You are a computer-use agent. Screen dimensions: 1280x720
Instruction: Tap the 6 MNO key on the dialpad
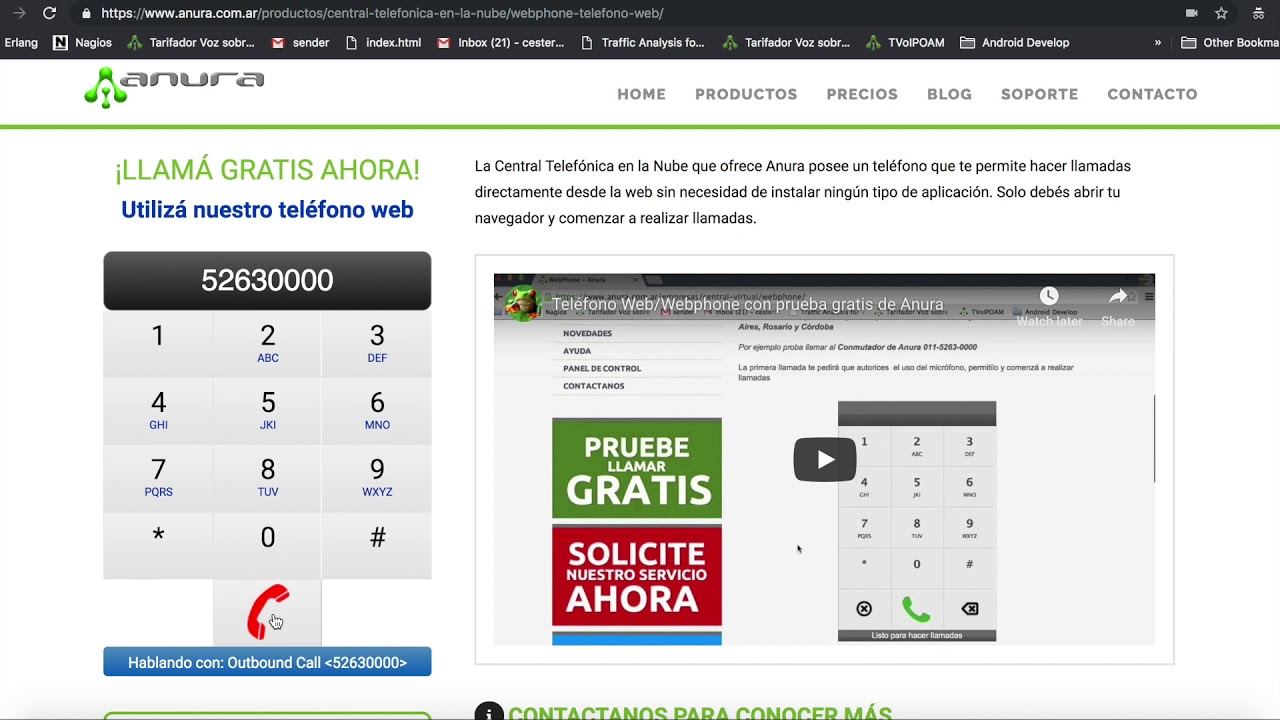[x=377, y=411]
